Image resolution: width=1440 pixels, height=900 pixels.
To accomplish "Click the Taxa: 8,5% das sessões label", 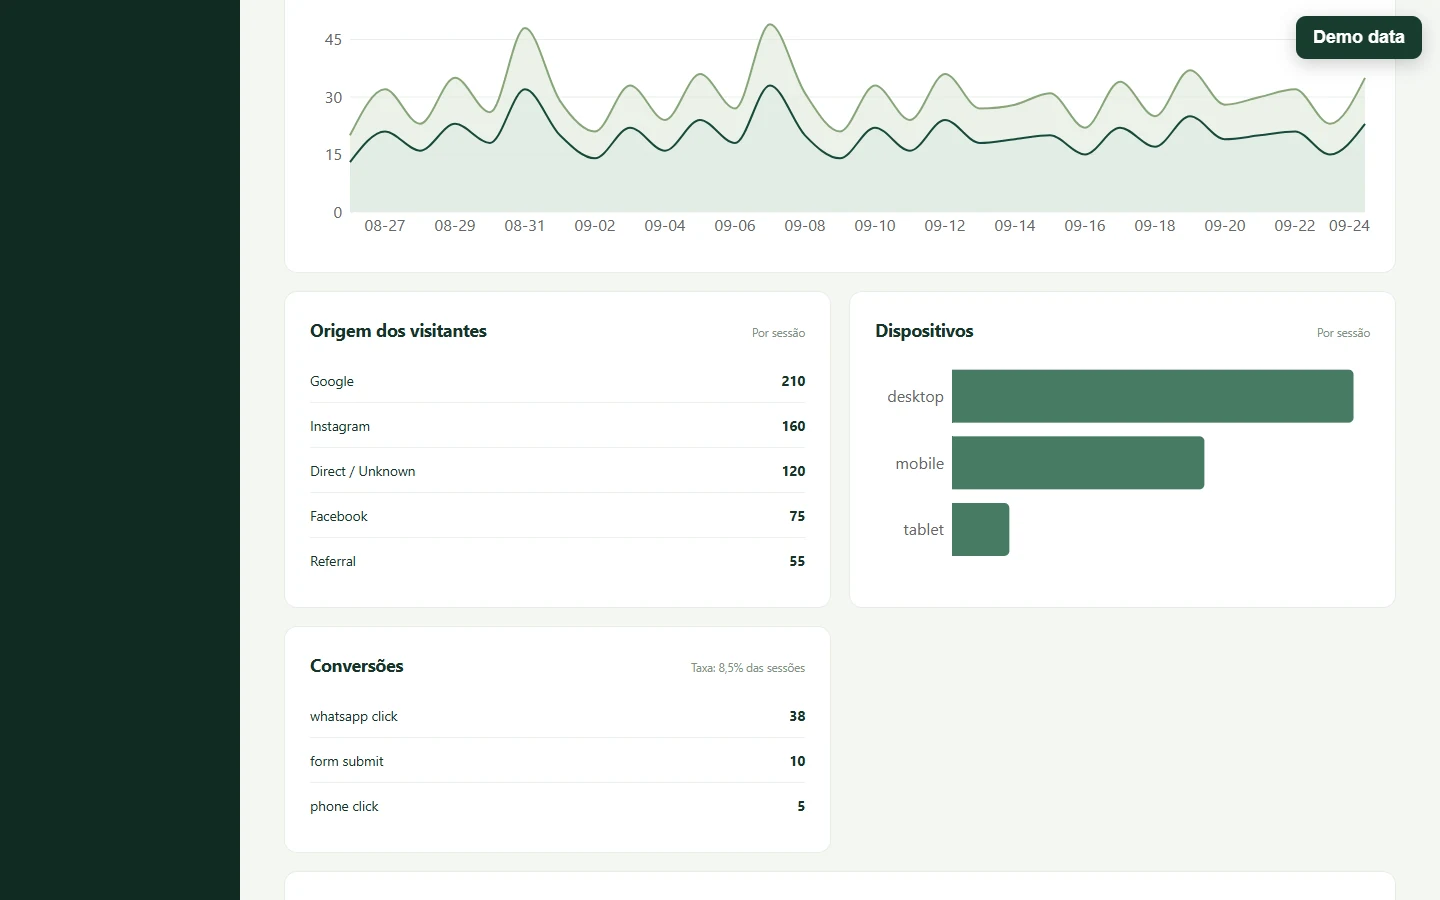I will [x=748, y=668].
